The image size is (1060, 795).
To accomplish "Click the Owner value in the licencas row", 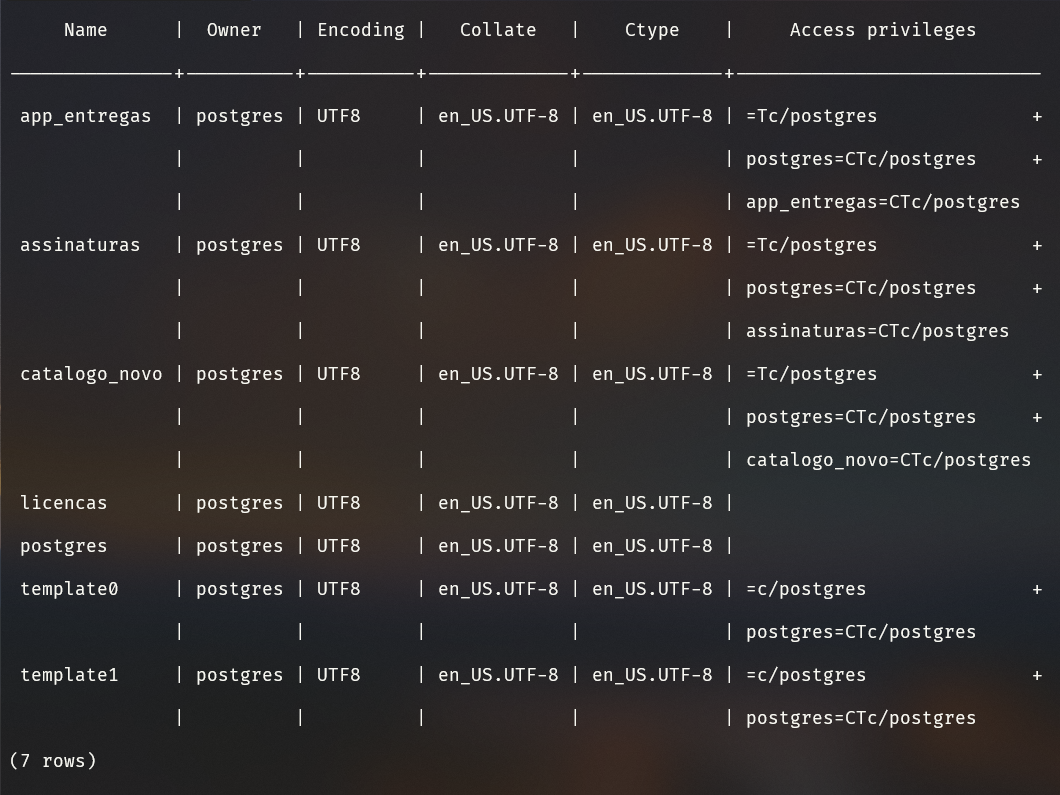I will coord(239,503).
